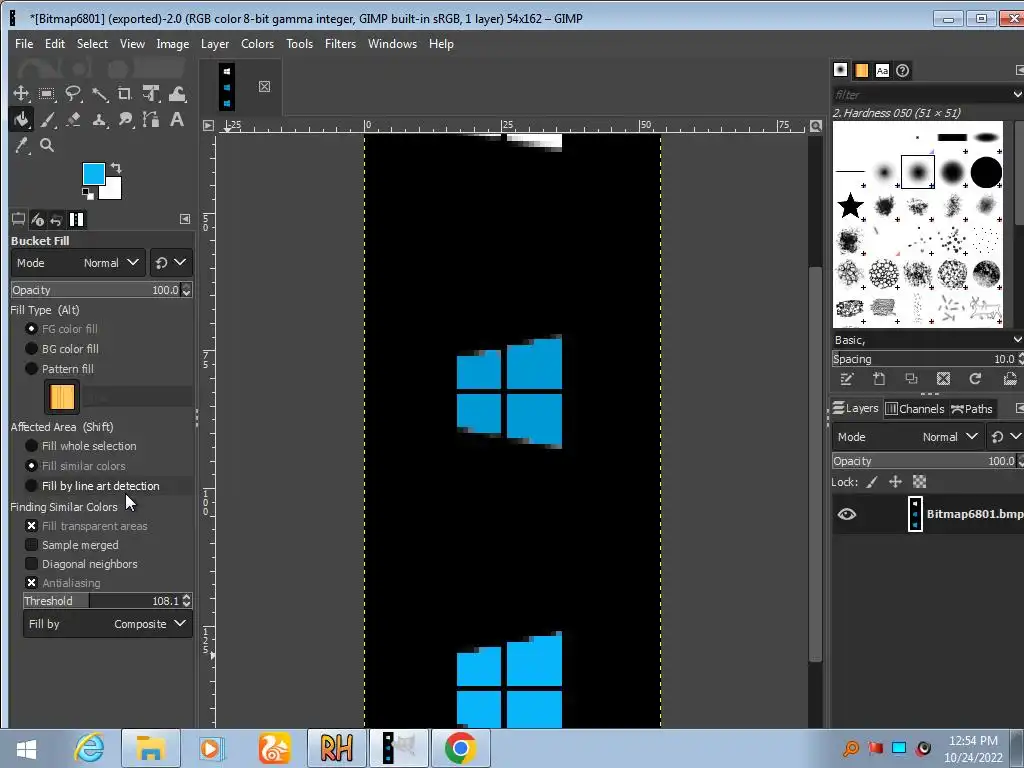Screen dimensions: 1024x768
Task: Select the Clone stamp tool
Action: click(x=99, y=120)
